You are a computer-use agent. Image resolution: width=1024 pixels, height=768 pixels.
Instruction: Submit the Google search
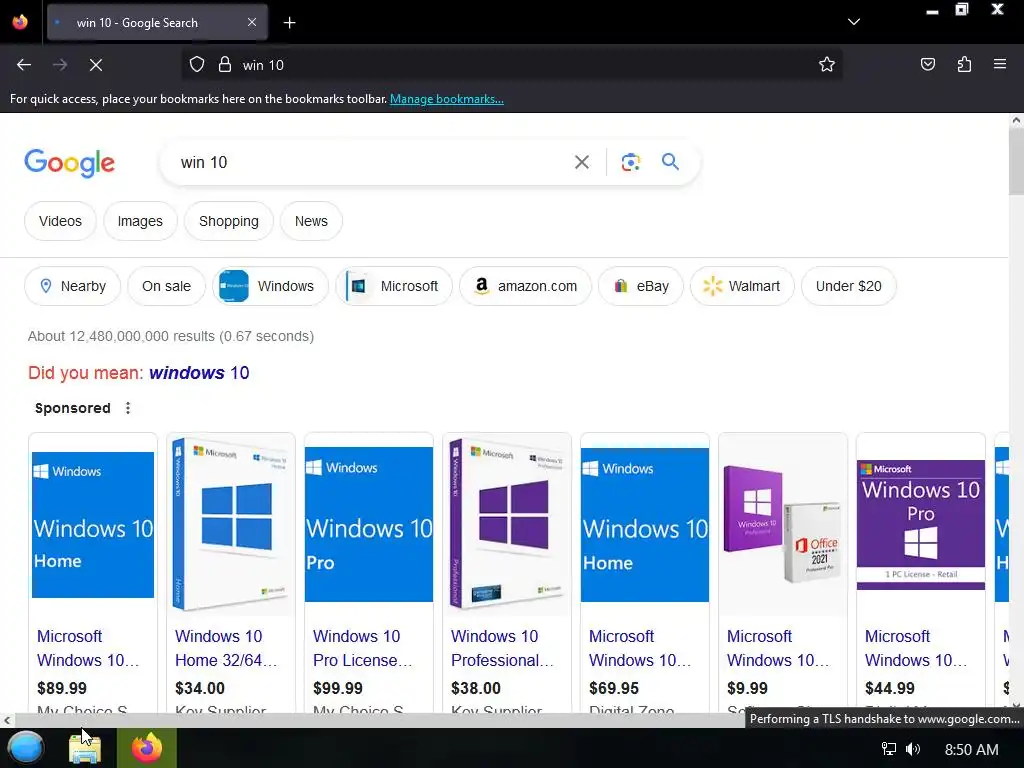click(671, 161)
